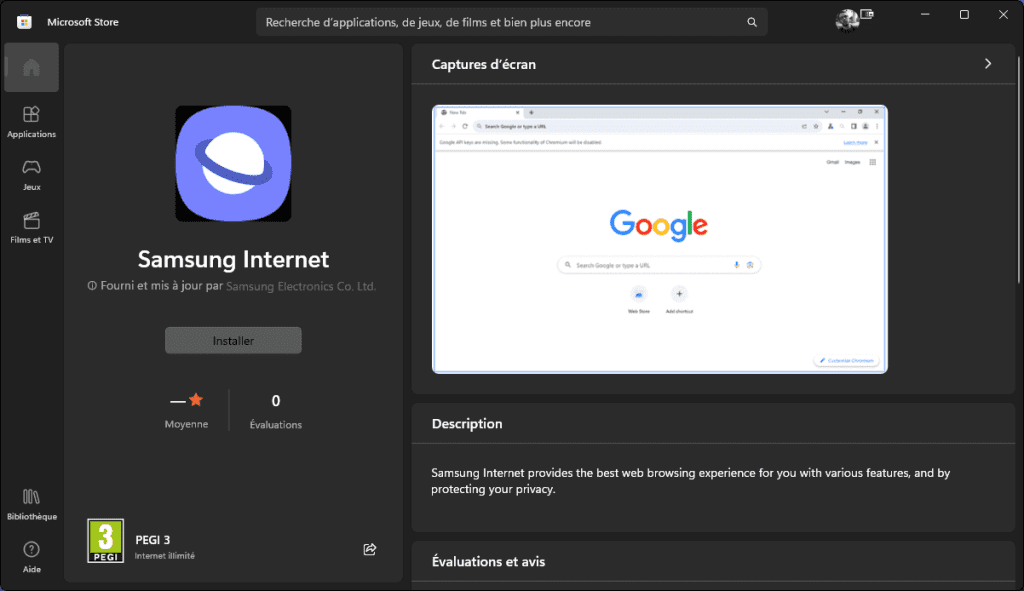The width and height of the screenshot is (1024, 591).
Task: Click the Samsung Internet app logo
Action: pos(233,163)
